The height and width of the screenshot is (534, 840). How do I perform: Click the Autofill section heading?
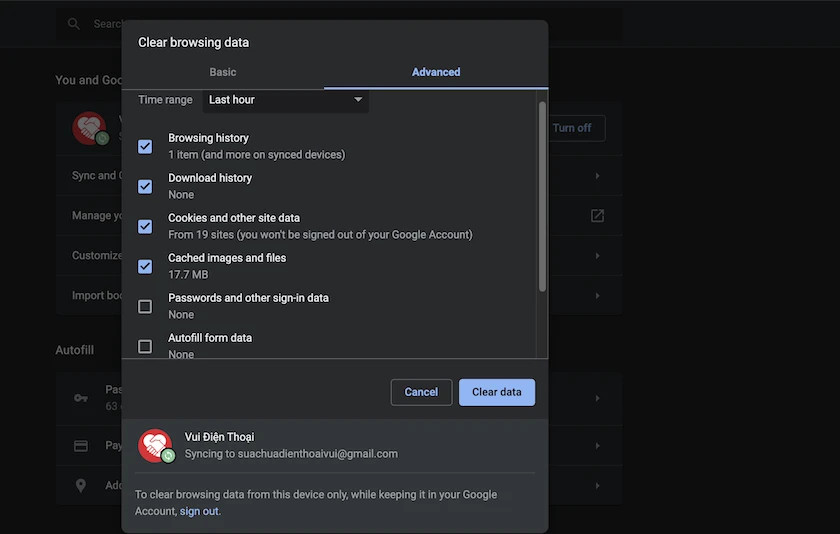pyautogui.click(x=74, y=350)
